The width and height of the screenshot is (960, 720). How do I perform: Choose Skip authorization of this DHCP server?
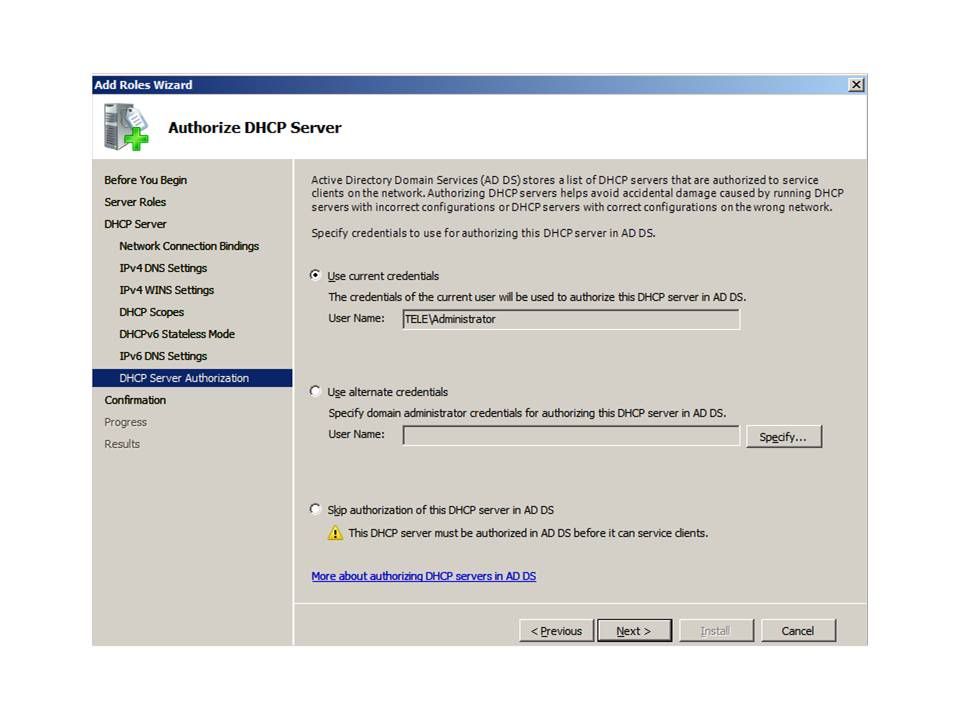pos(316,509)
